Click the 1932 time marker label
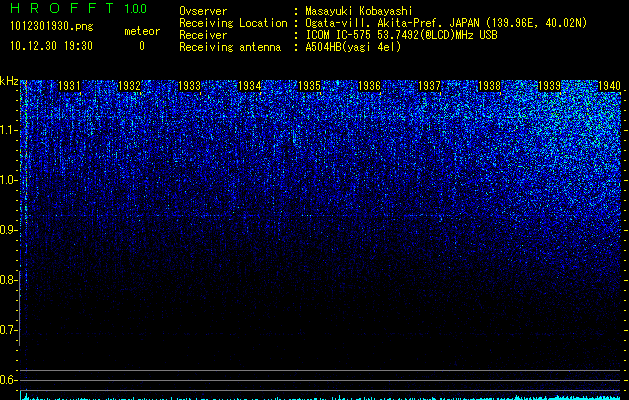 (130, 86)
